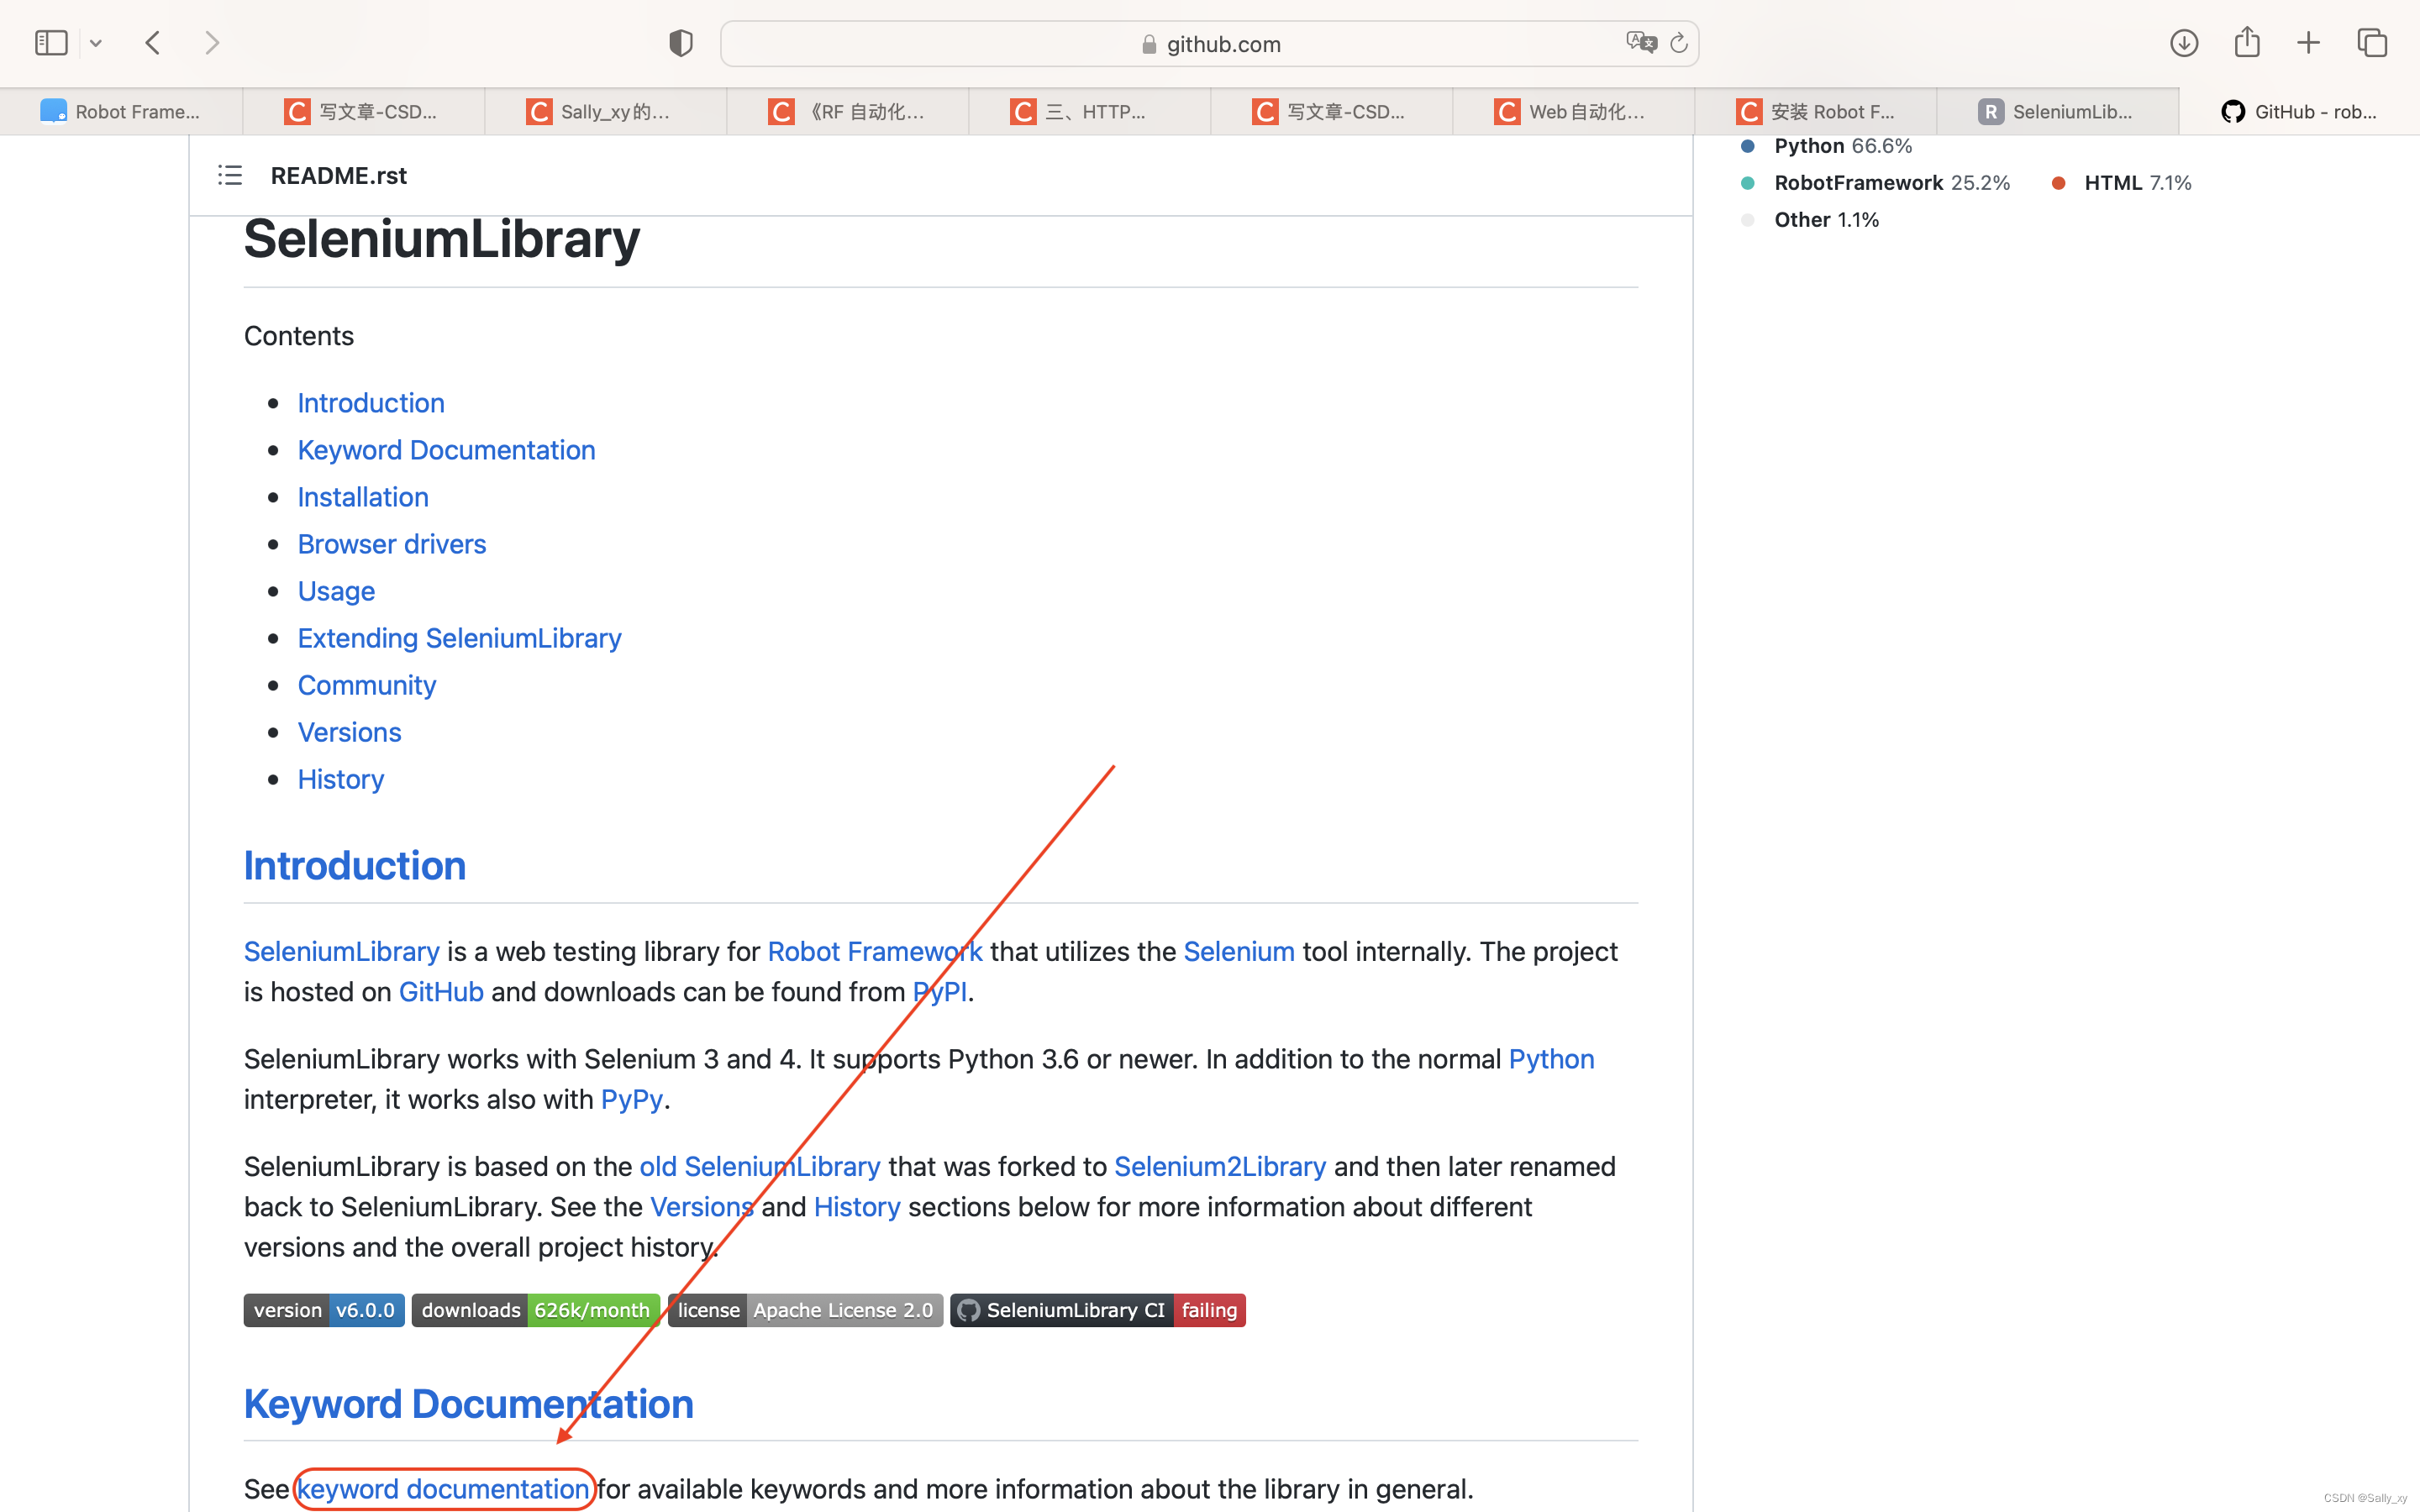Switch to the GitHub - rob... tab
Image resolution: width=2420 pixels, height=1512 pixels.
(2299, 111)
